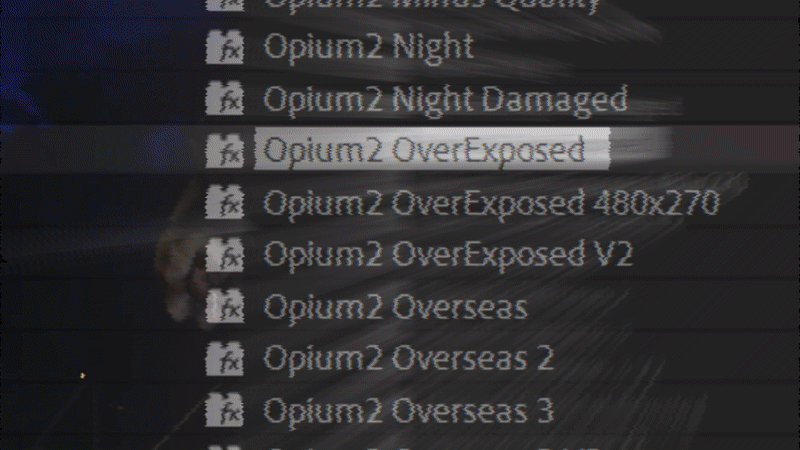Click the fx icon beside Opium2 Night Damaged
800x450 pixels.
(x=224, y=98)
